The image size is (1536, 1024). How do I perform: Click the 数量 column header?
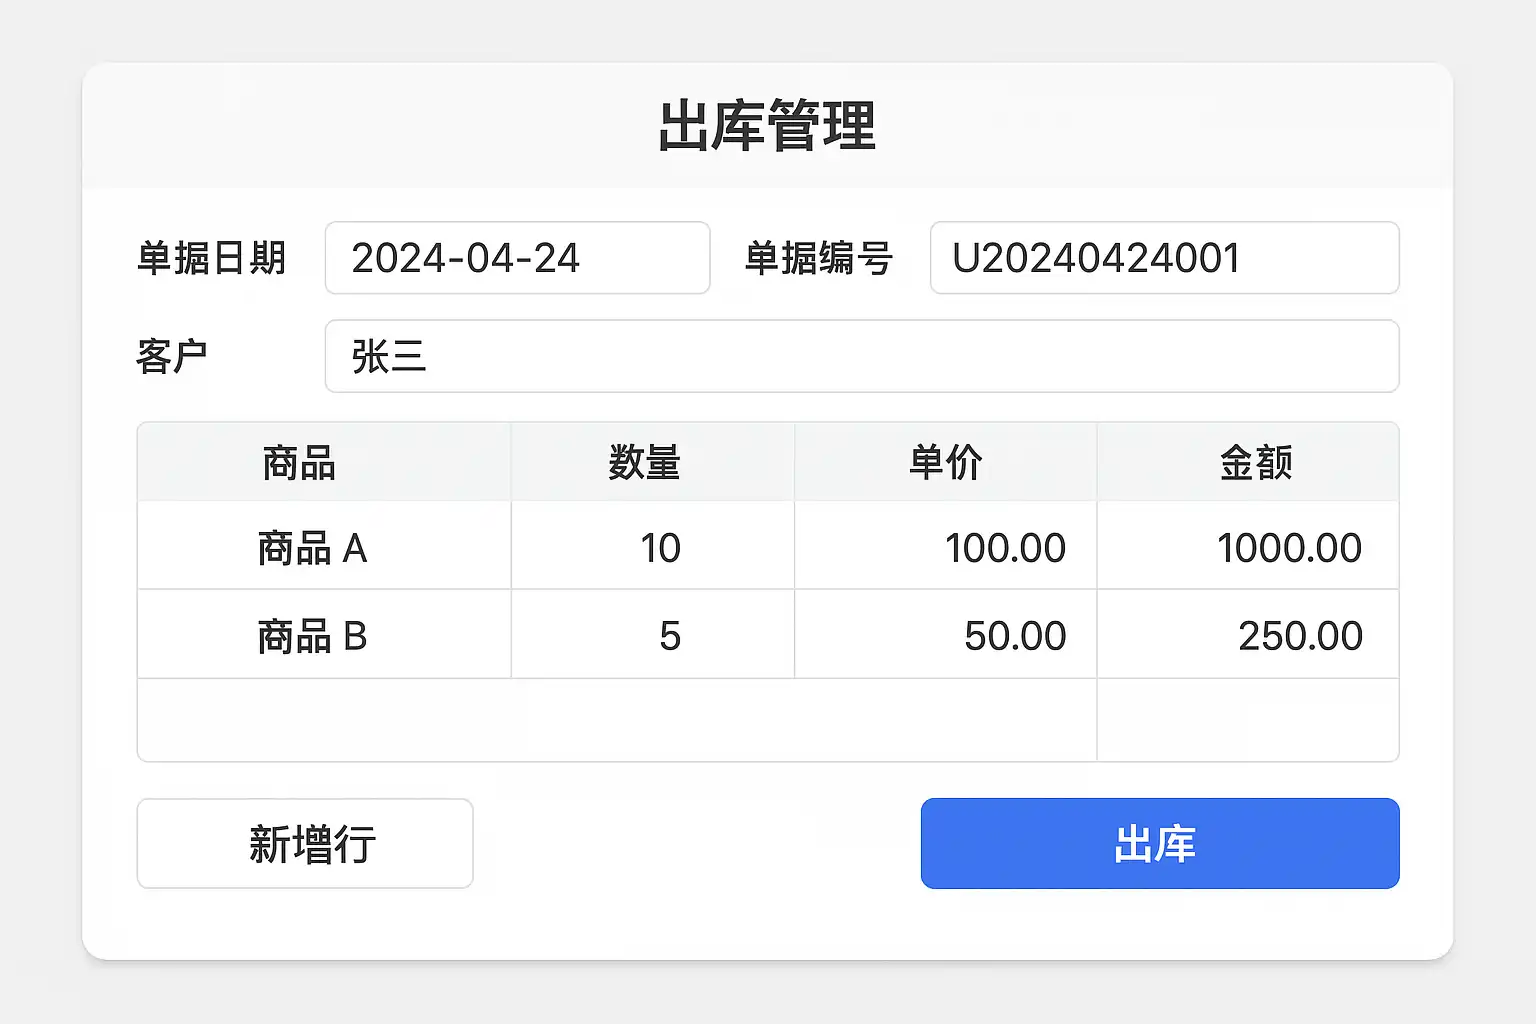pos(645,463)
